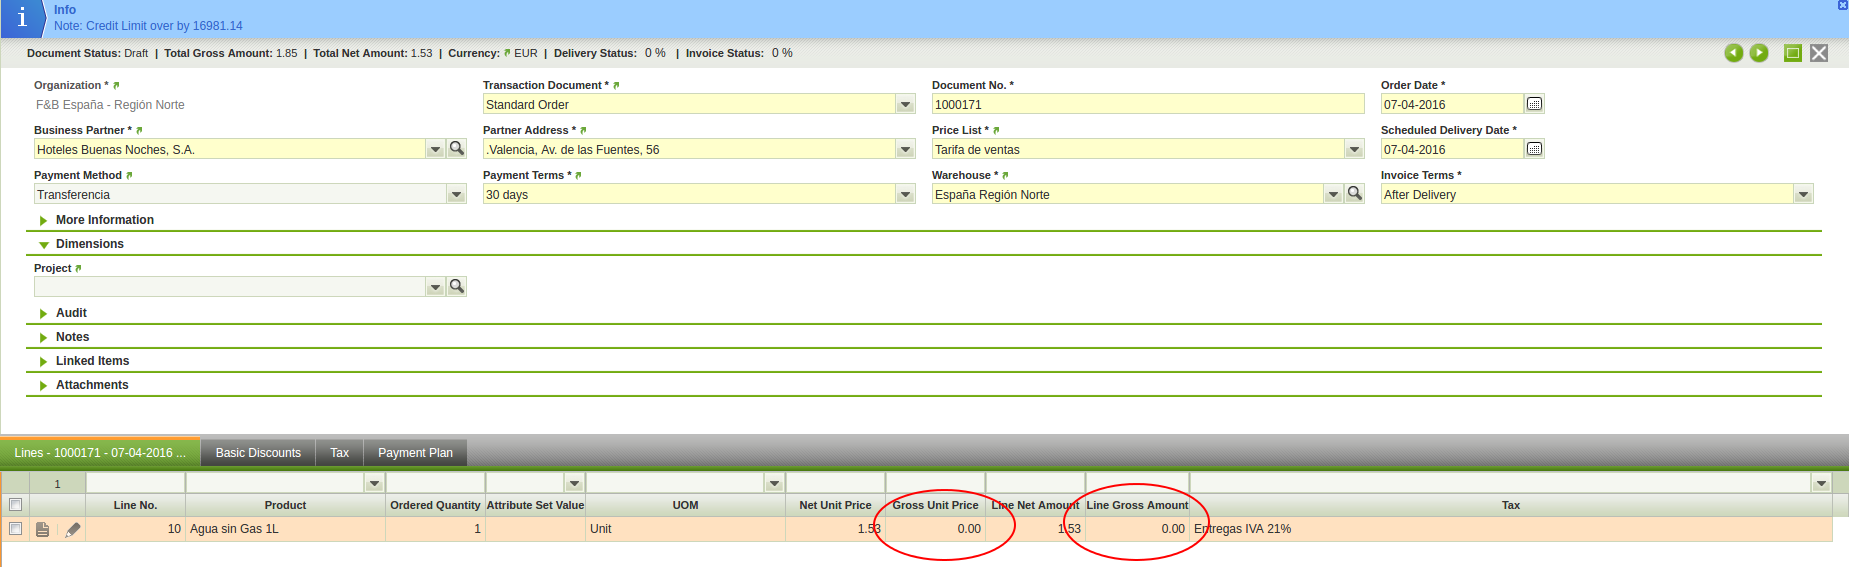This screenshot has width=1849, height=567.
Task: Sort lines by Gross Unit Price column
Action: [935, 505]
